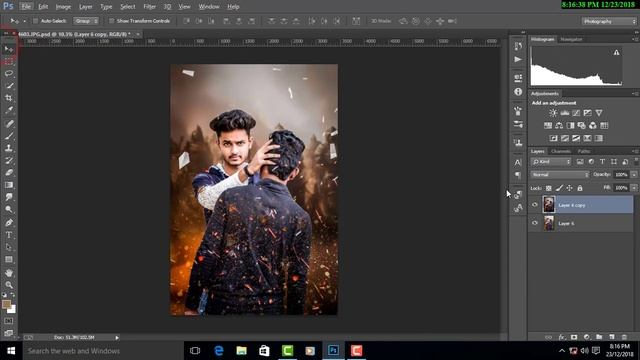
Task: Open the Fill slider dropdown arrow
Action: click(x=634, y=188)
